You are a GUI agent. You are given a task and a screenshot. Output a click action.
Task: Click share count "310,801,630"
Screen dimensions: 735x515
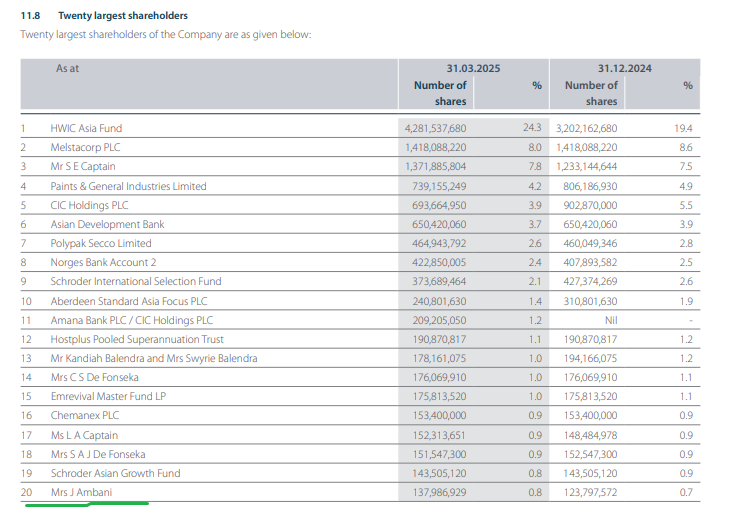pyautogui.click(x=590, y=302)
